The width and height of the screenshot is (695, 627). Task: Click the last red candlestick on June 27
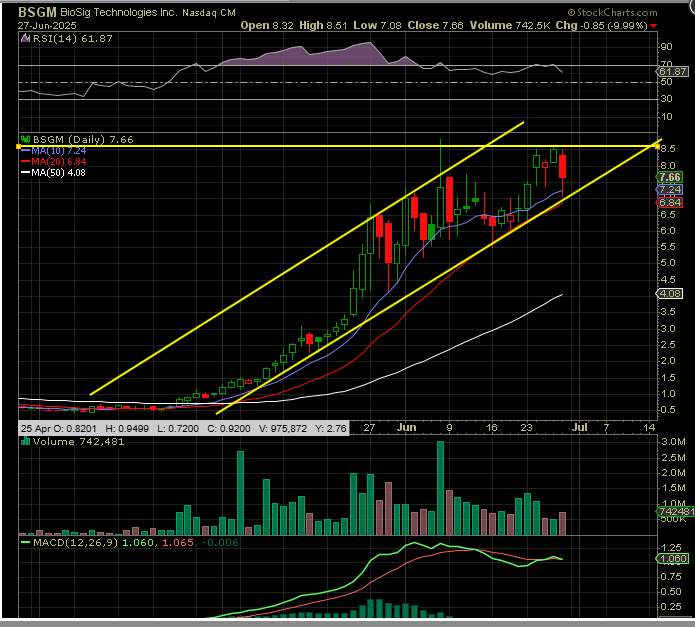[562, 171]
